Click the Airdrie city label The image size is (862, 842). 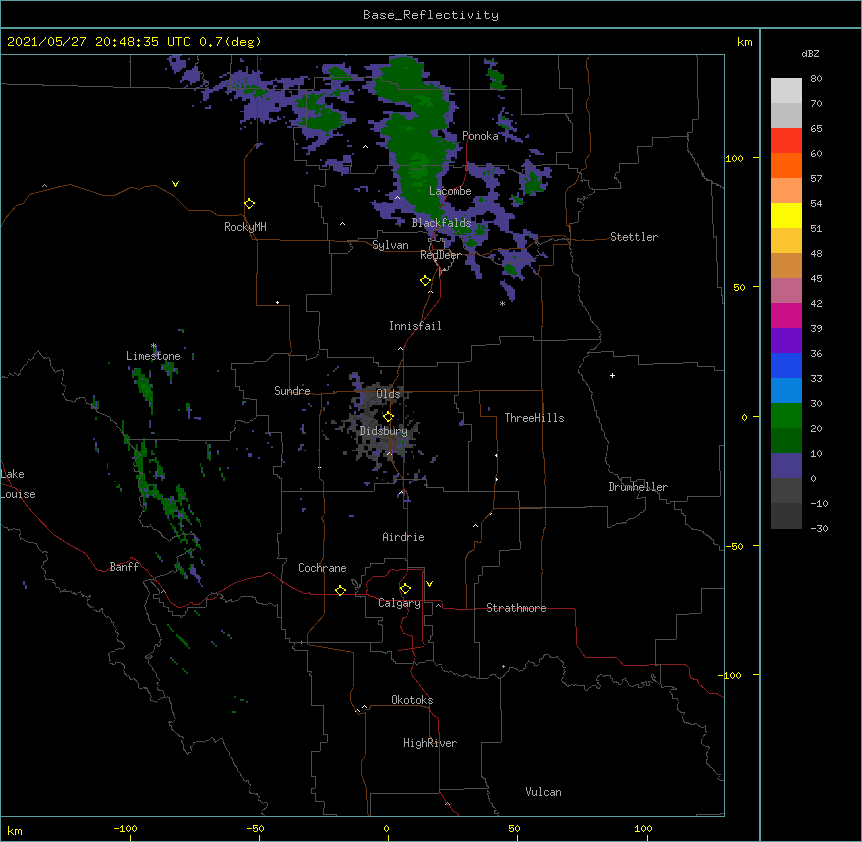(x=403, y=537)
